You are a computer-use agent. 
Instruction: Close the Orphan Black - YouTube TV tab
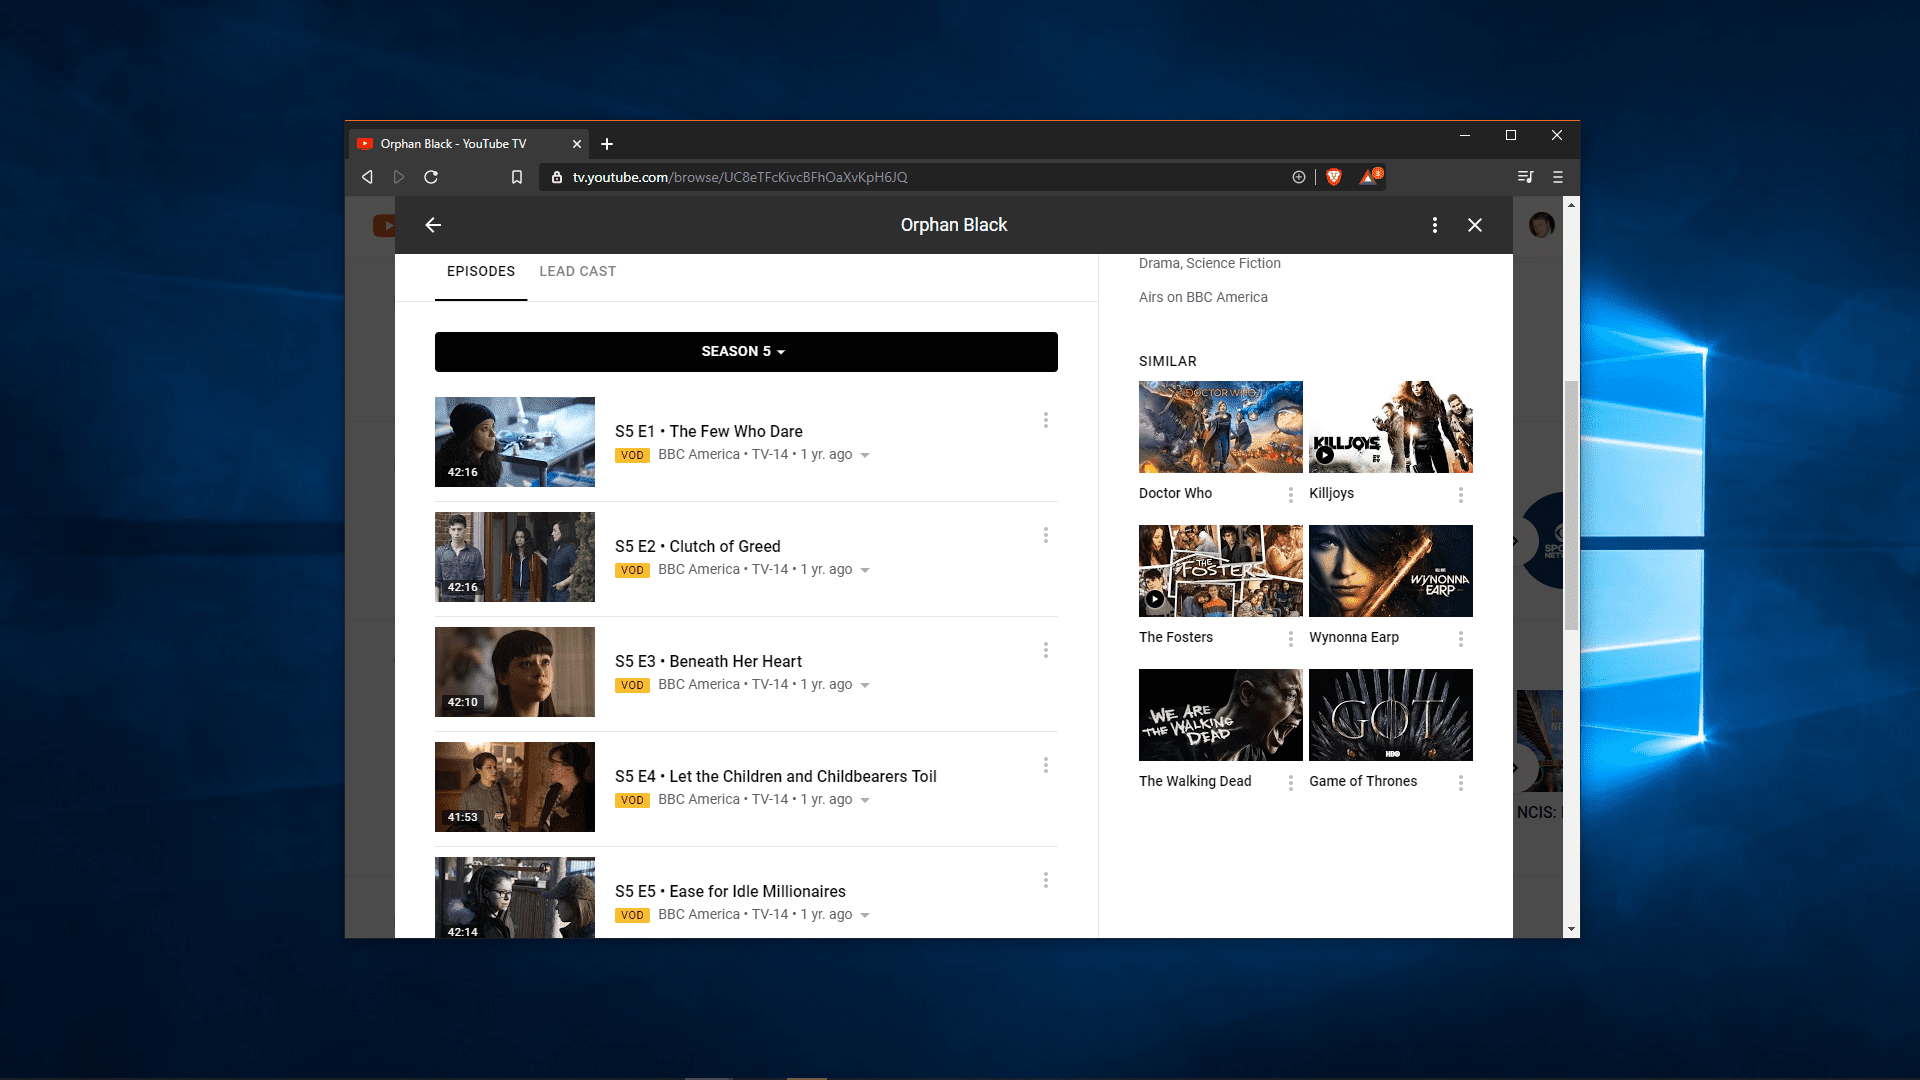click(577, 144)
